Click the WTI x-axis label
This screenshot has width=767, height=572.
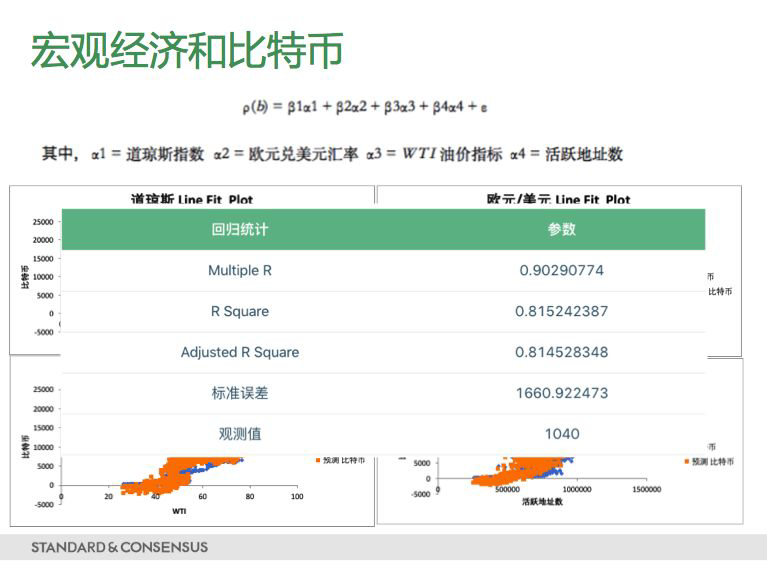pos(179,510)
